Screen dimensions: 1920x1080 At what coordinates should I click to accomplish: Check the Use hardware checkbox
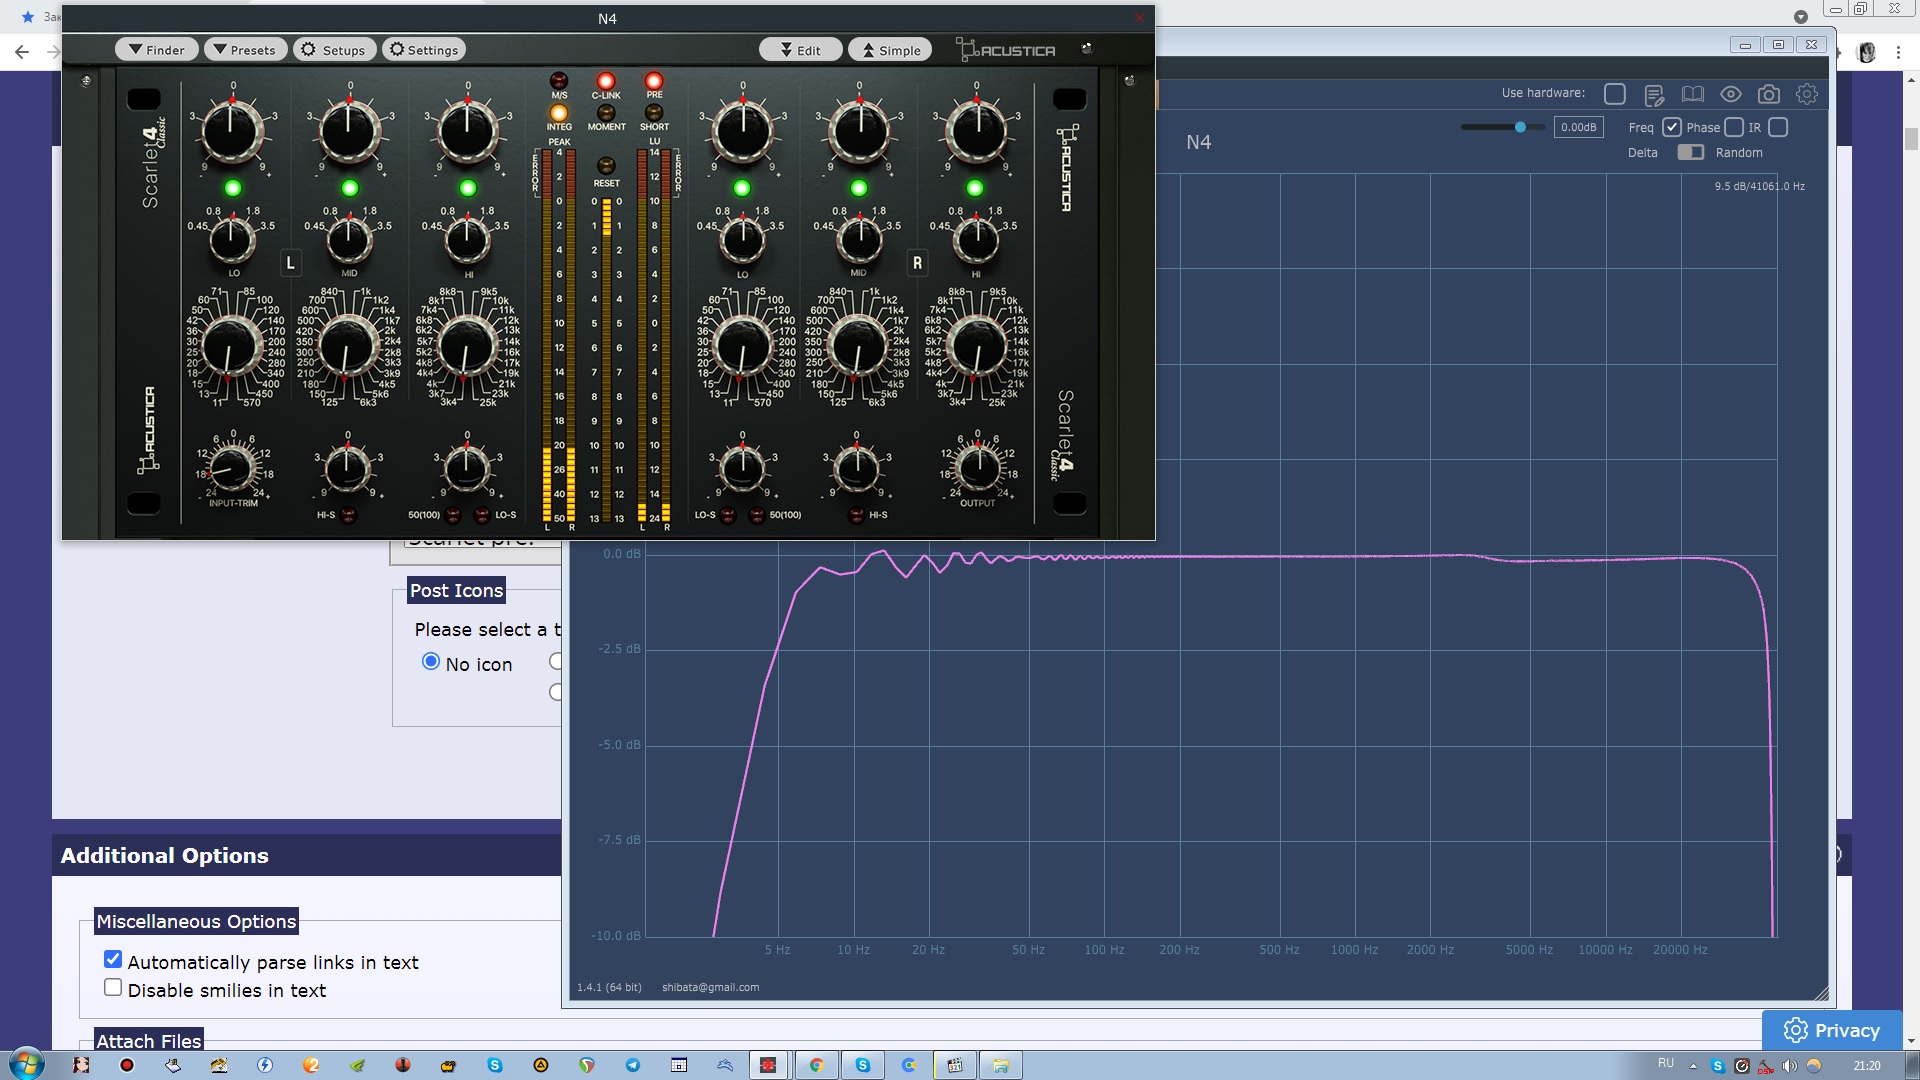point(1614,94)
